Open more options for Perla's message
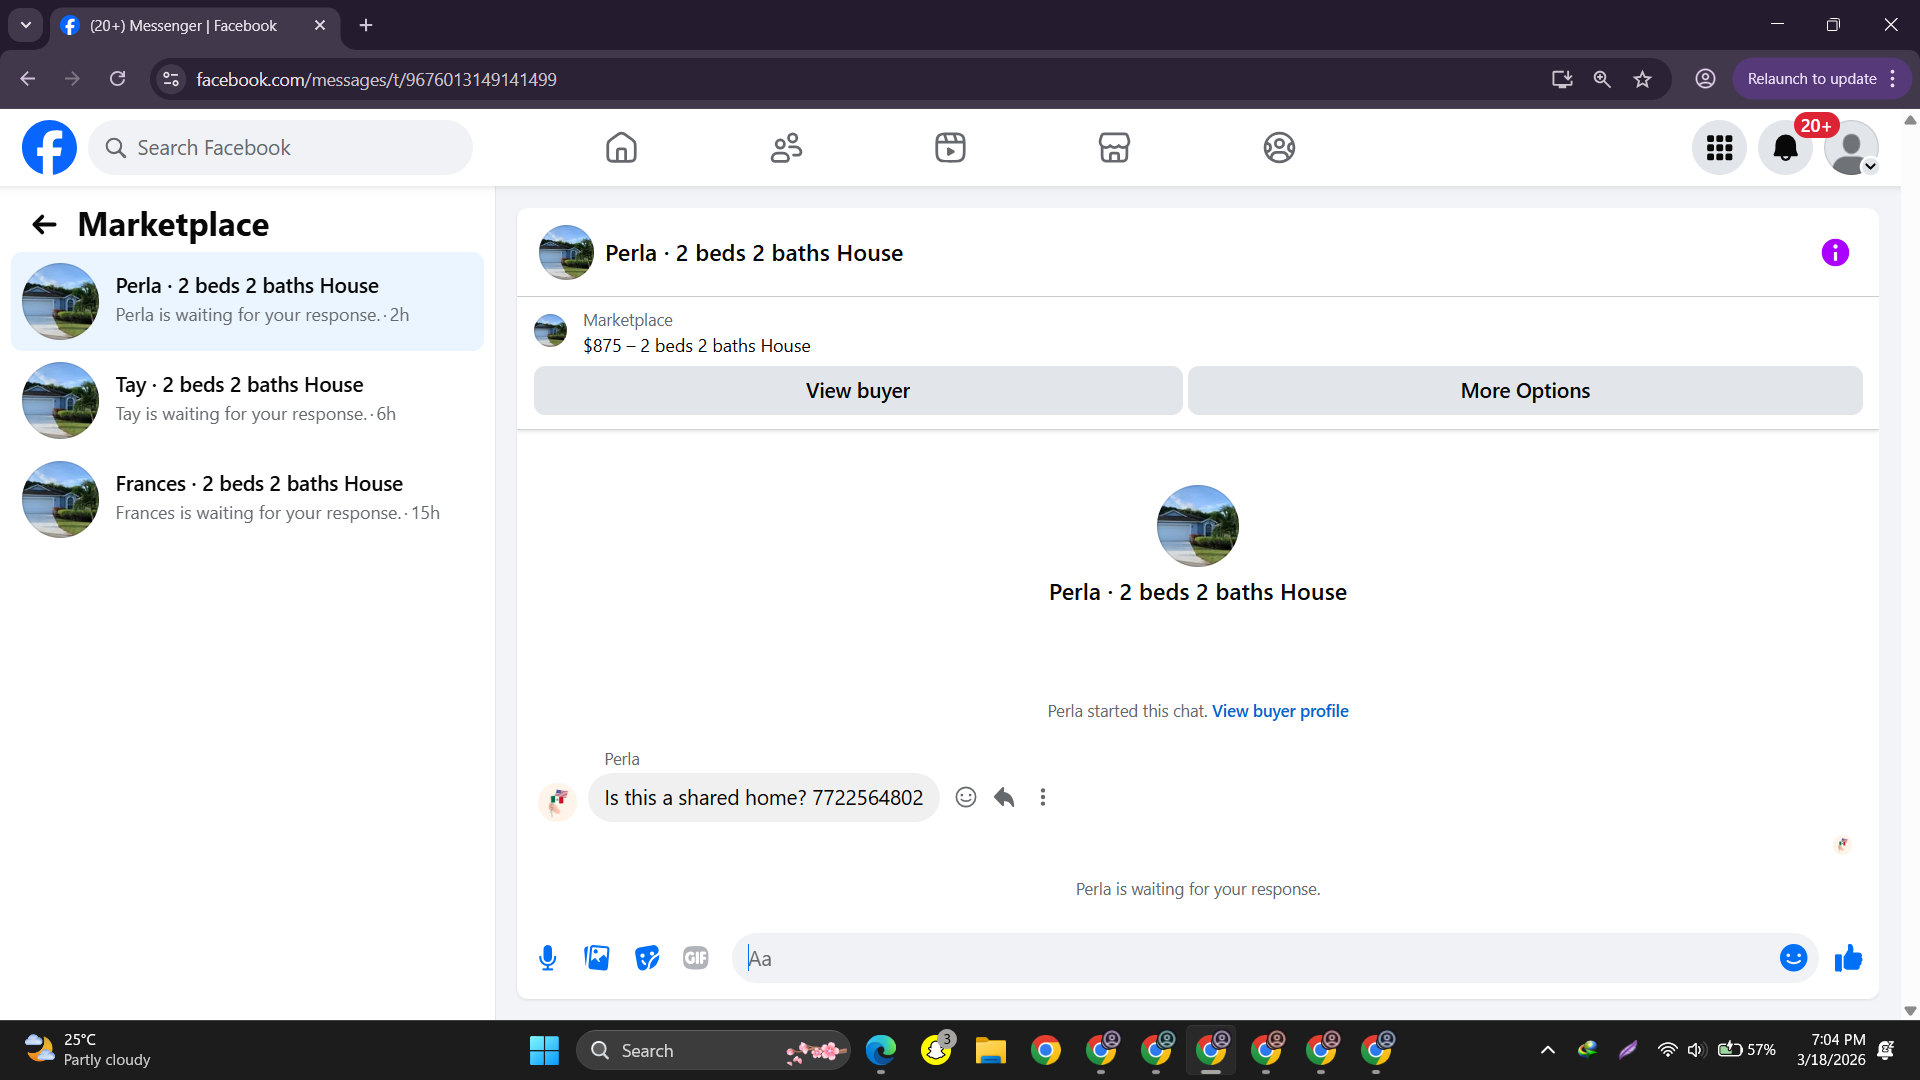The image size is (1920, 1080). [x=1043, y=797]
